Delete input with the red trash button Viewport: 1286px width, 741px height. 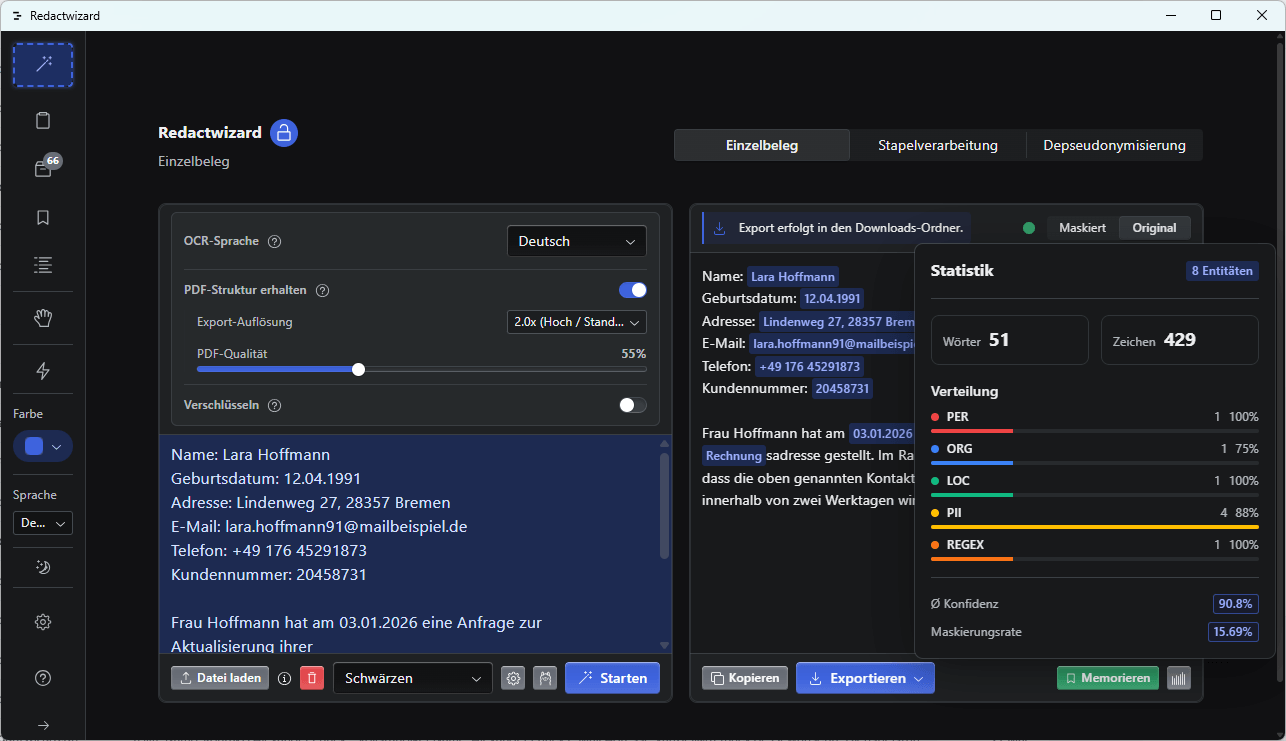pyautogui.click(x=312, y=678)
